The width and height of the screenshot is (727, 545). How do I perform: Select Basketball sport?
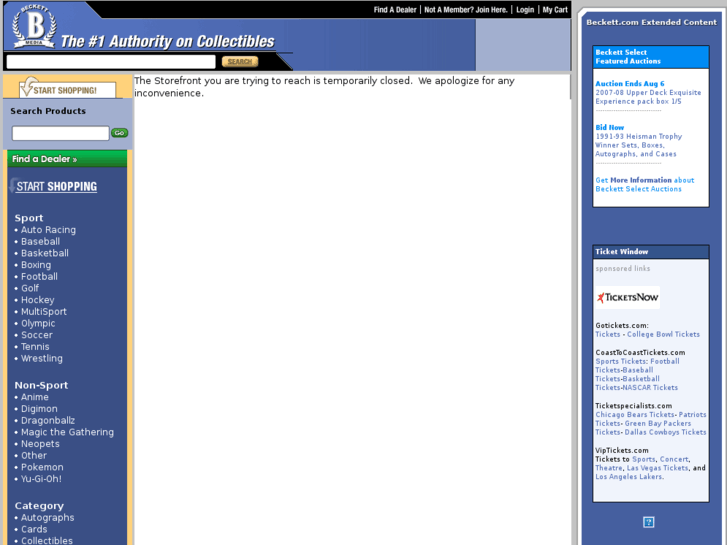click(x=45, y=253)
